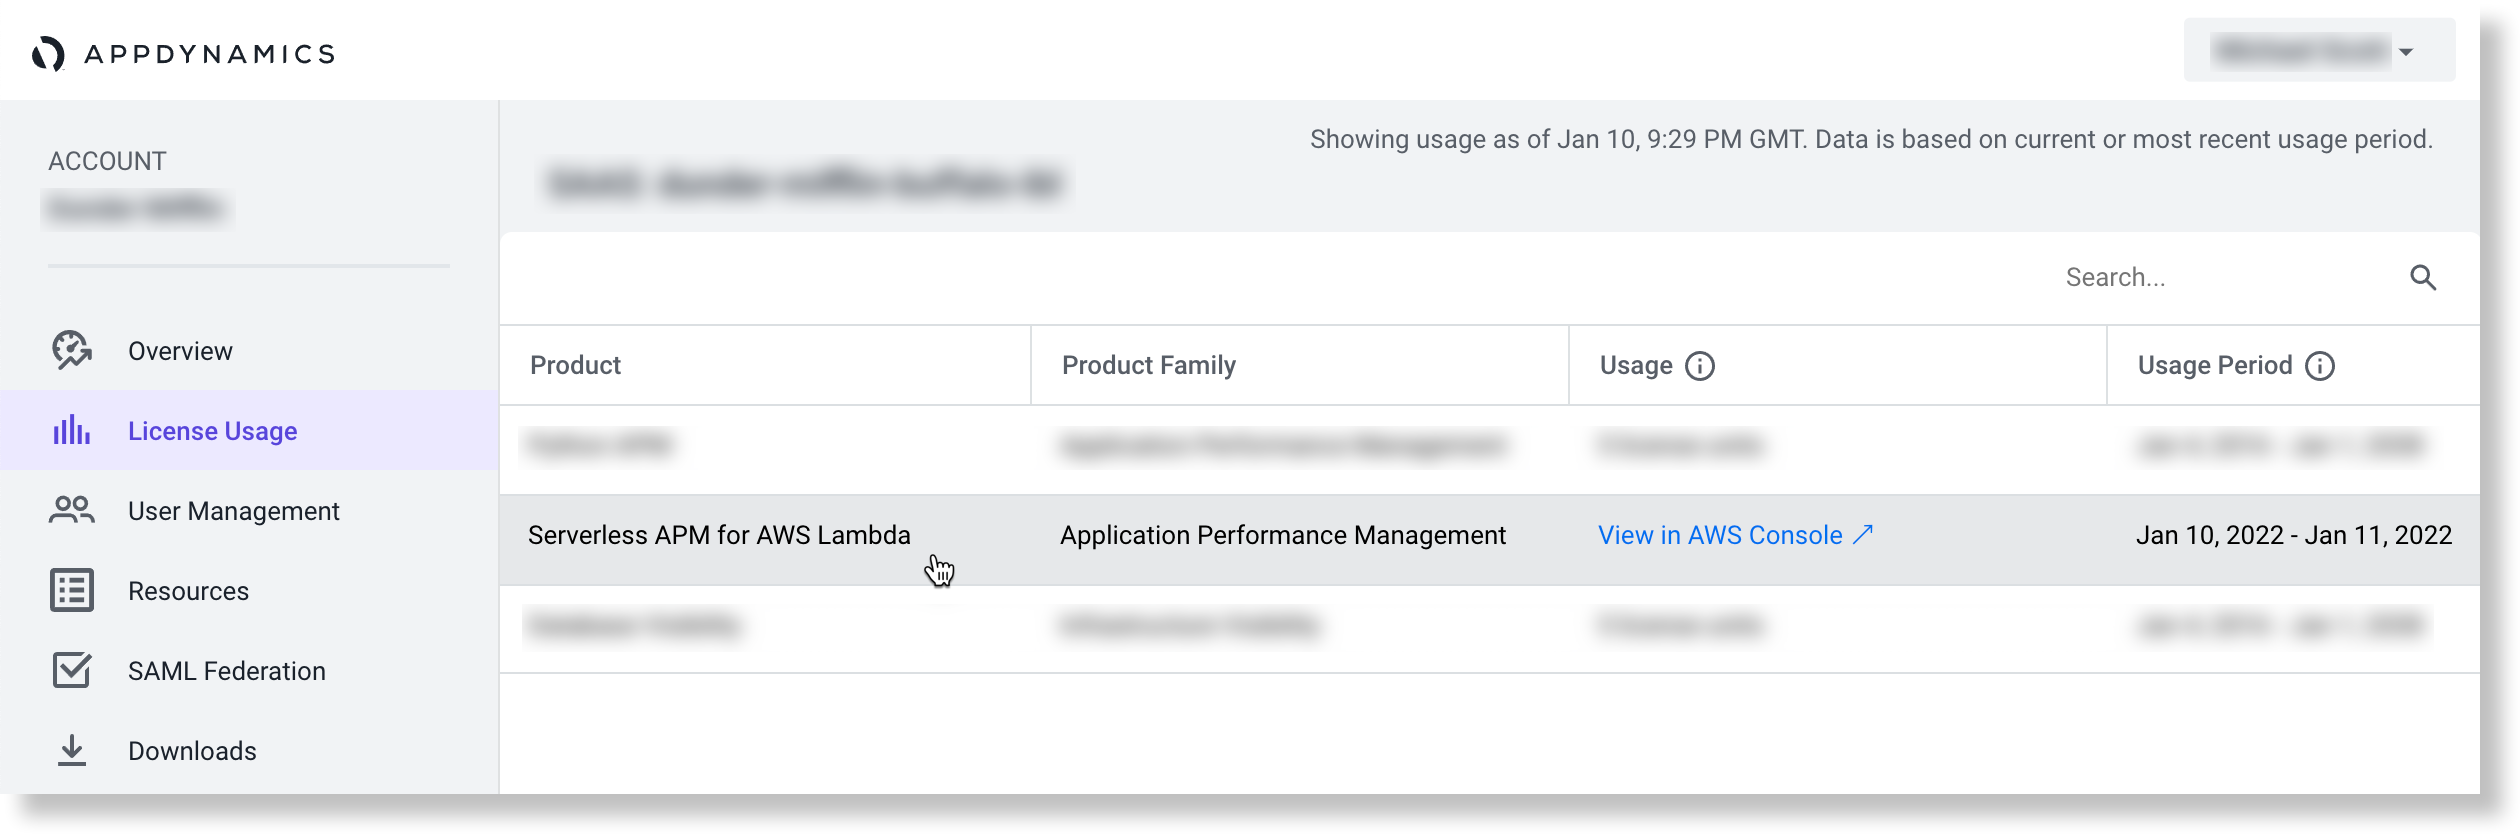The height and width of the screenshot is (834, 2520).
Task: Open SAML Federation settings
Action: (x=227, y=671)
